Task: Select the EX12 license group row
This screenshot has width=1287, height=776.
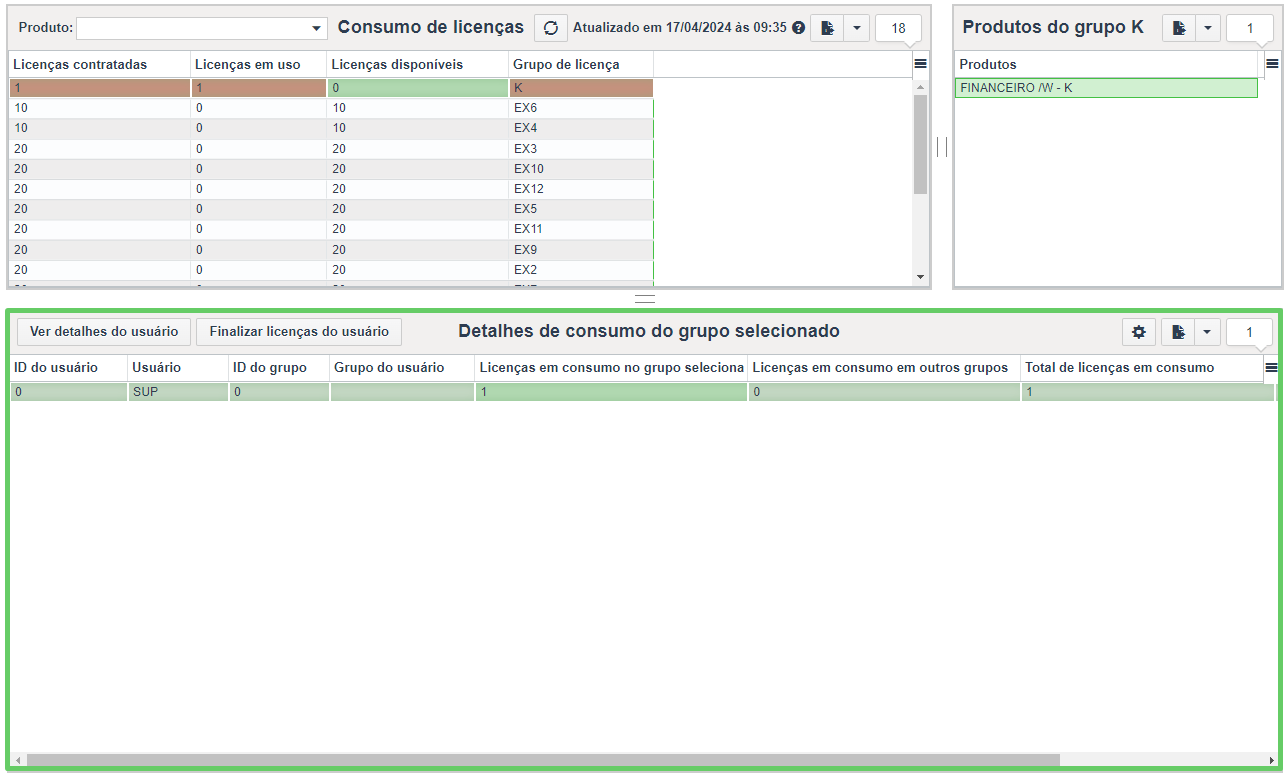Action: [x=331, y=189]
